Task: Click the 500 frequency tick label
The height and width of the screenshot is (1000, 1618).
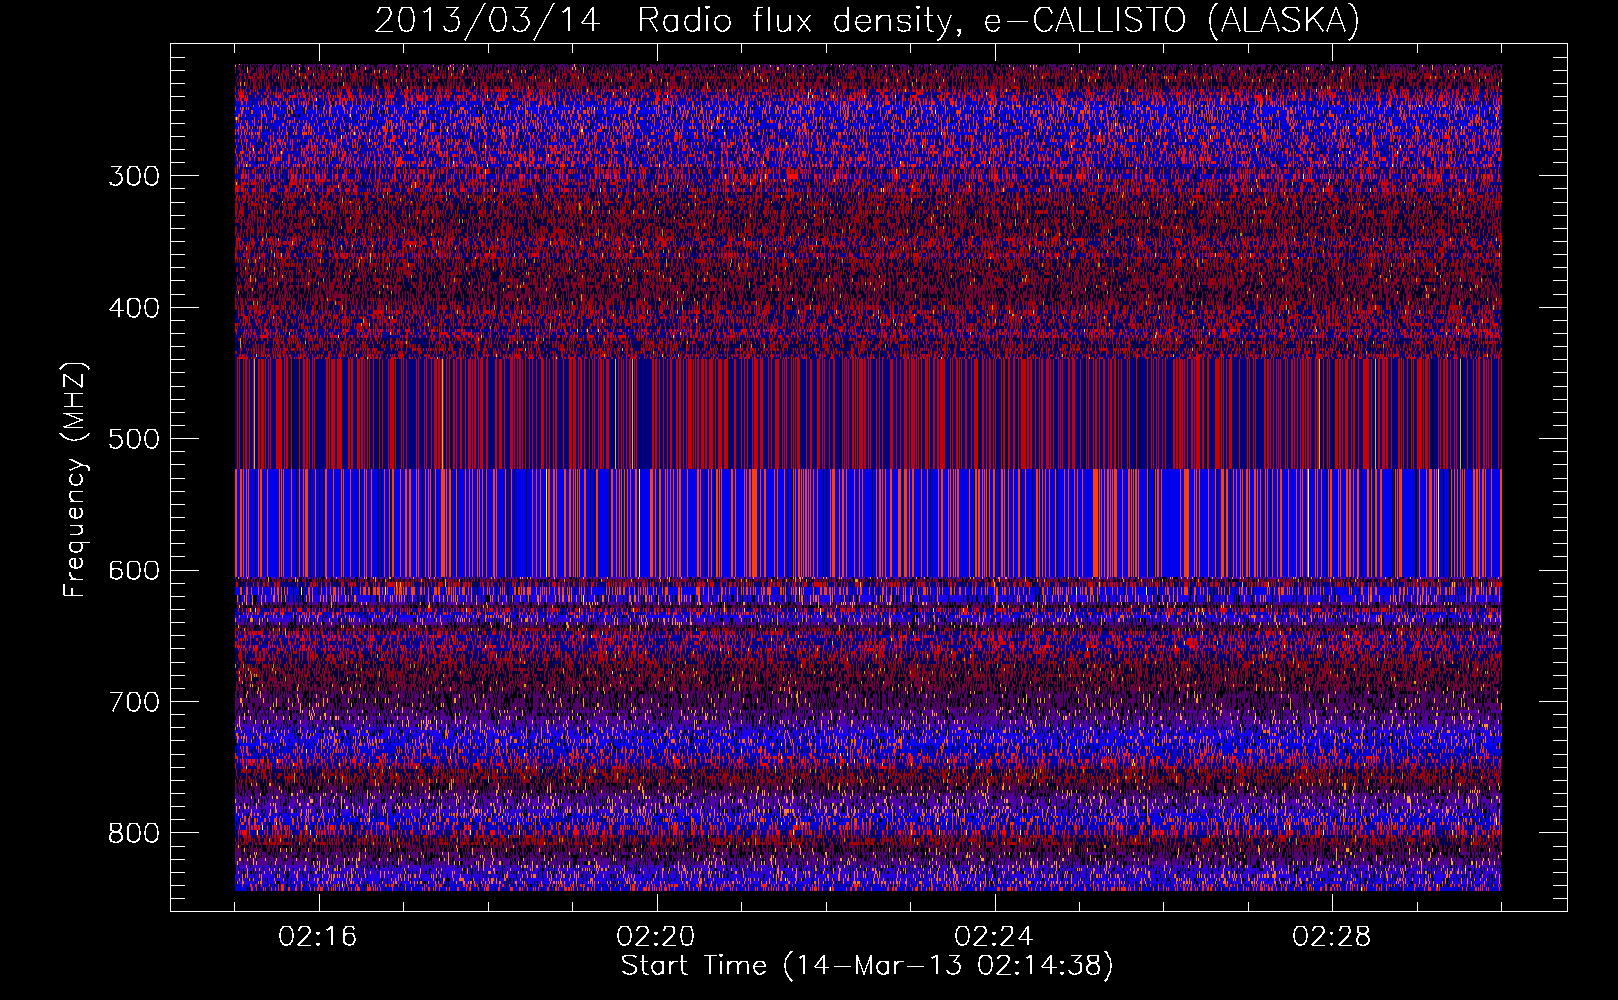Action: click(134, 439)
